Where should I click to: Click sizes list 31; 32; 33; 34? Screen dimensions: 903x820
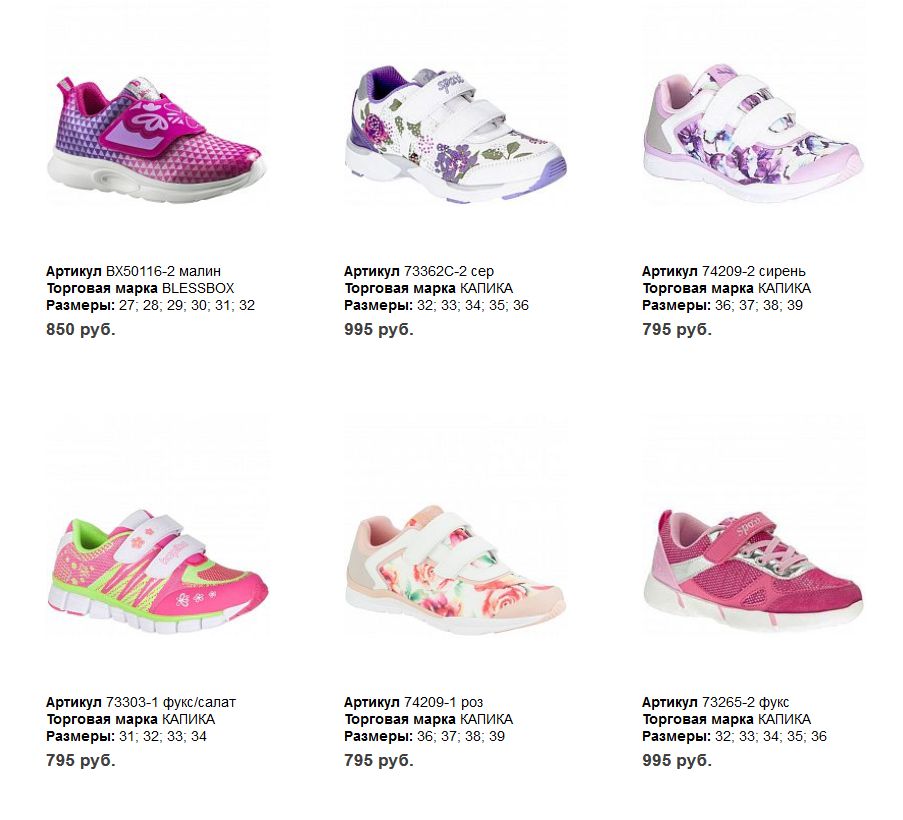(162, 737)
